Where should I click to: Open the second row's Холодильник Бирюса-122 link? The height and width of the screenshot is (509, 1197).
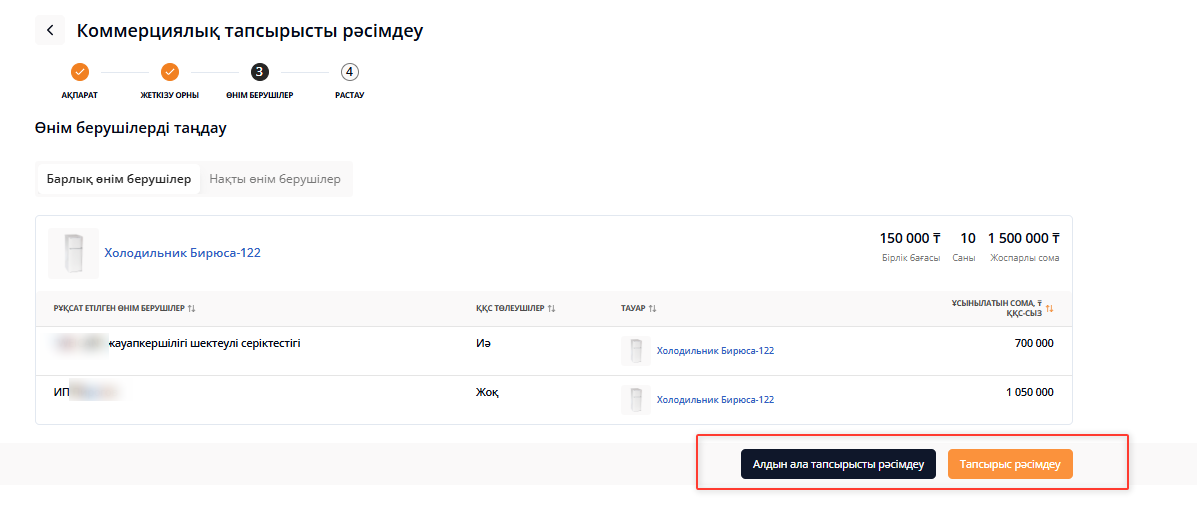click(714, 400)
